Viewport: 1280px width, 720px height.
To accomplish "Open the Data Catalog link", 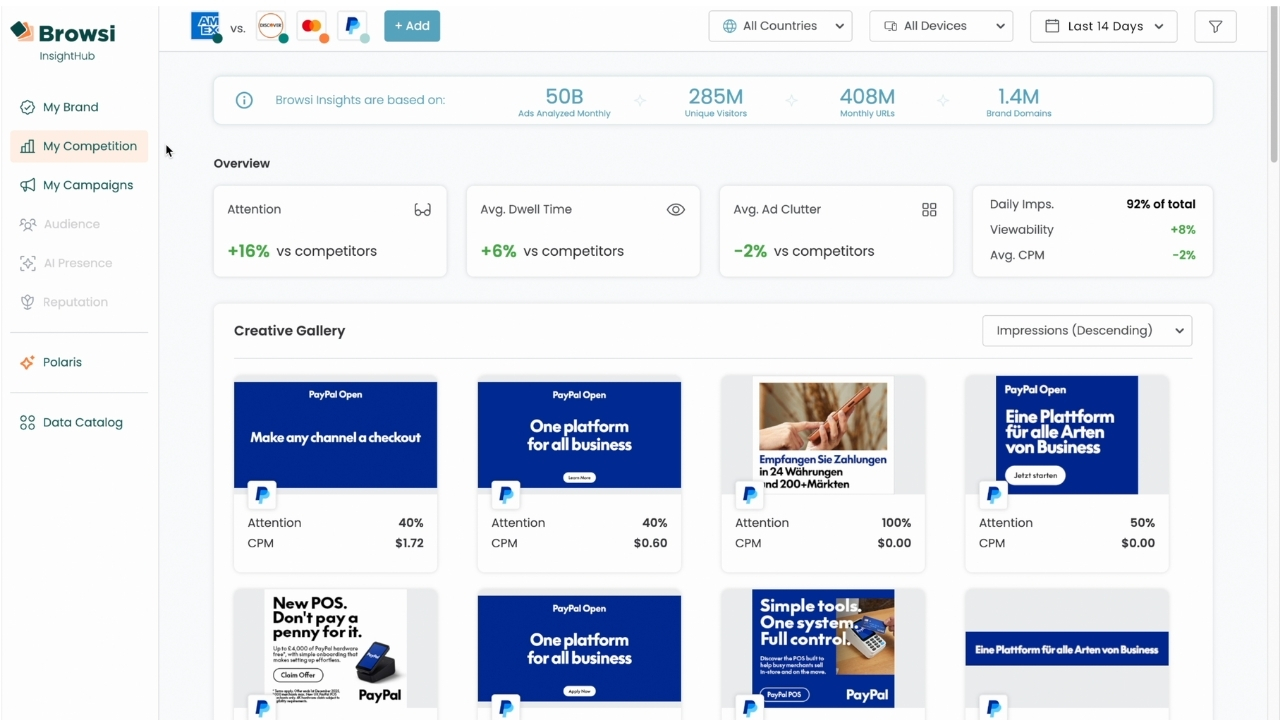I will [x=82, y=422].
